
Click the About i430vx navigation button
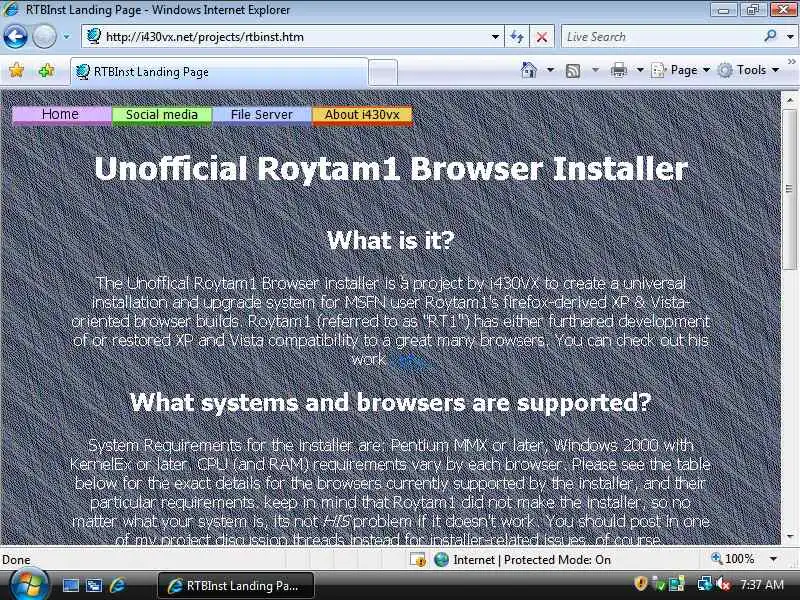[362, 115]
